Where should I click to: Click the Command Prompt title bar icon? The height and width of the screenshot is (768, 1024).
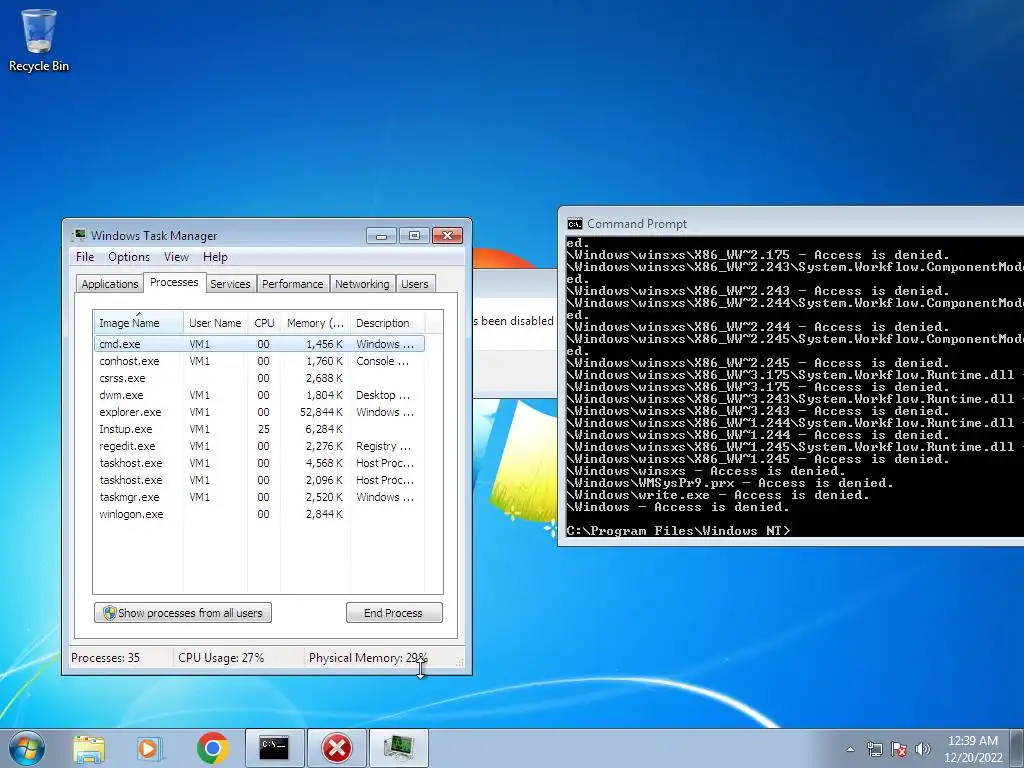pos(575,224)
